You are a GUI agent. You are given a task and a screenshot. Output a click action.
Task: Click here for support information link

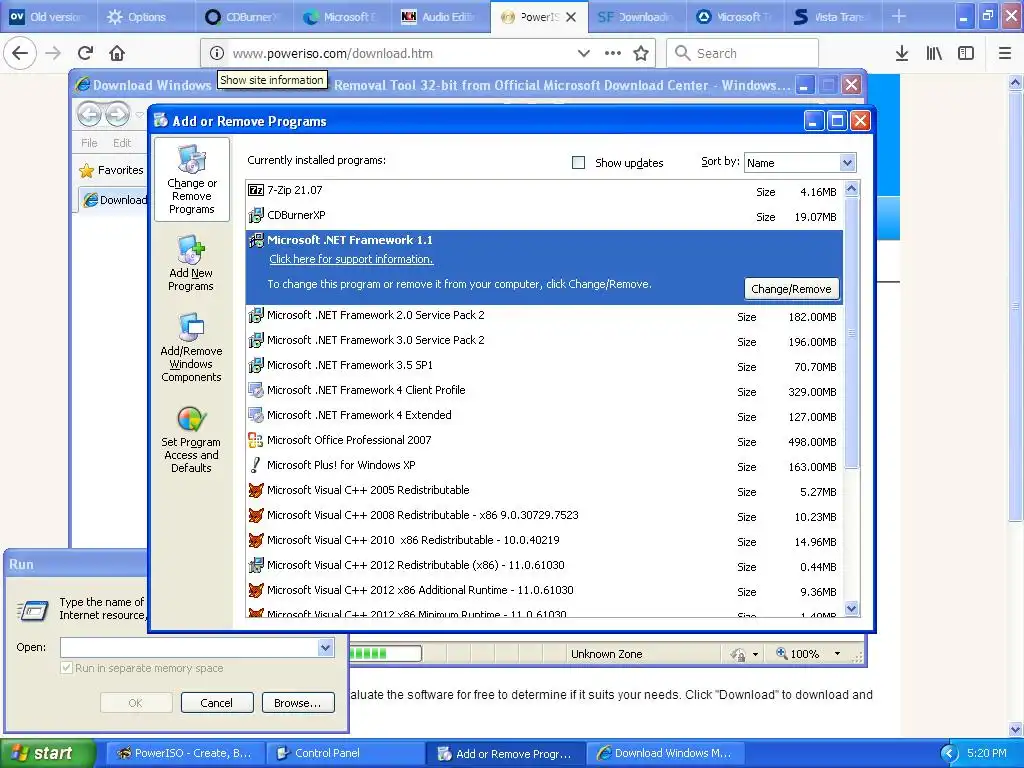click(x=351, y=259)
